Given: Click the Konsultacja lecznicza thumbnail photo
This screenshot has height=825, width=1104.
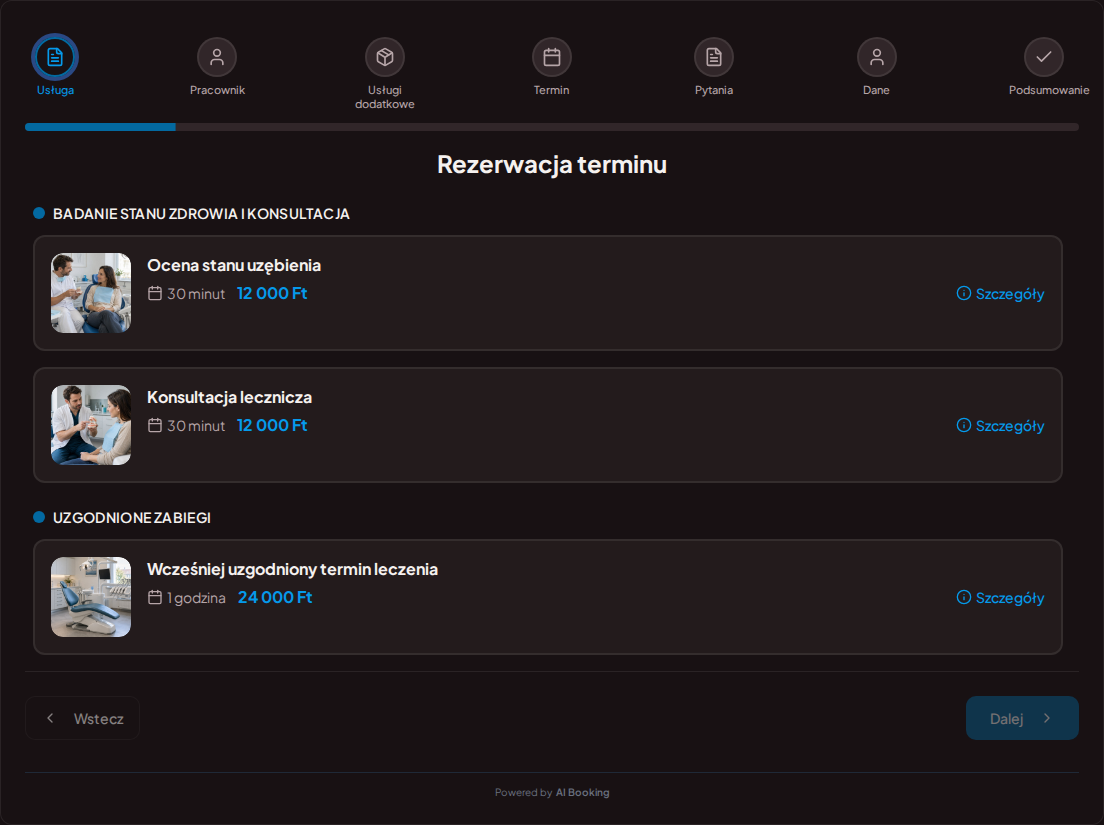Looking at the screenshot, I should coord(91,424).
